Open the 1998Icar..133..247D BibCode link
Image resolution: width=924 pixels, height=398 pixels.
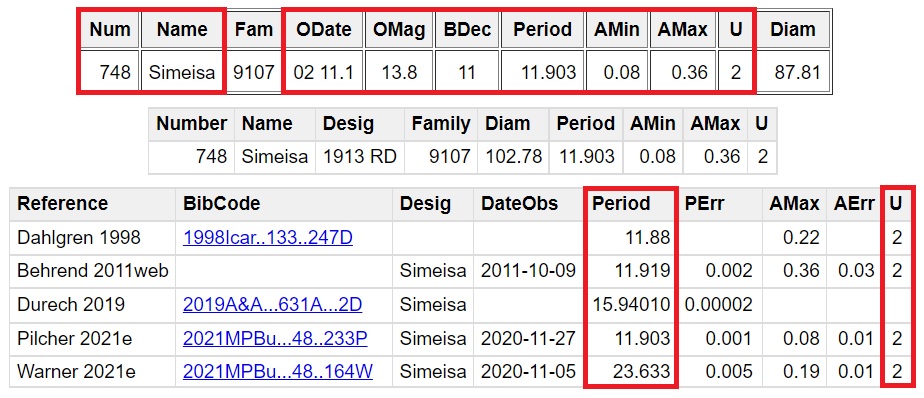pyautogui.click(x=268, y=238)
